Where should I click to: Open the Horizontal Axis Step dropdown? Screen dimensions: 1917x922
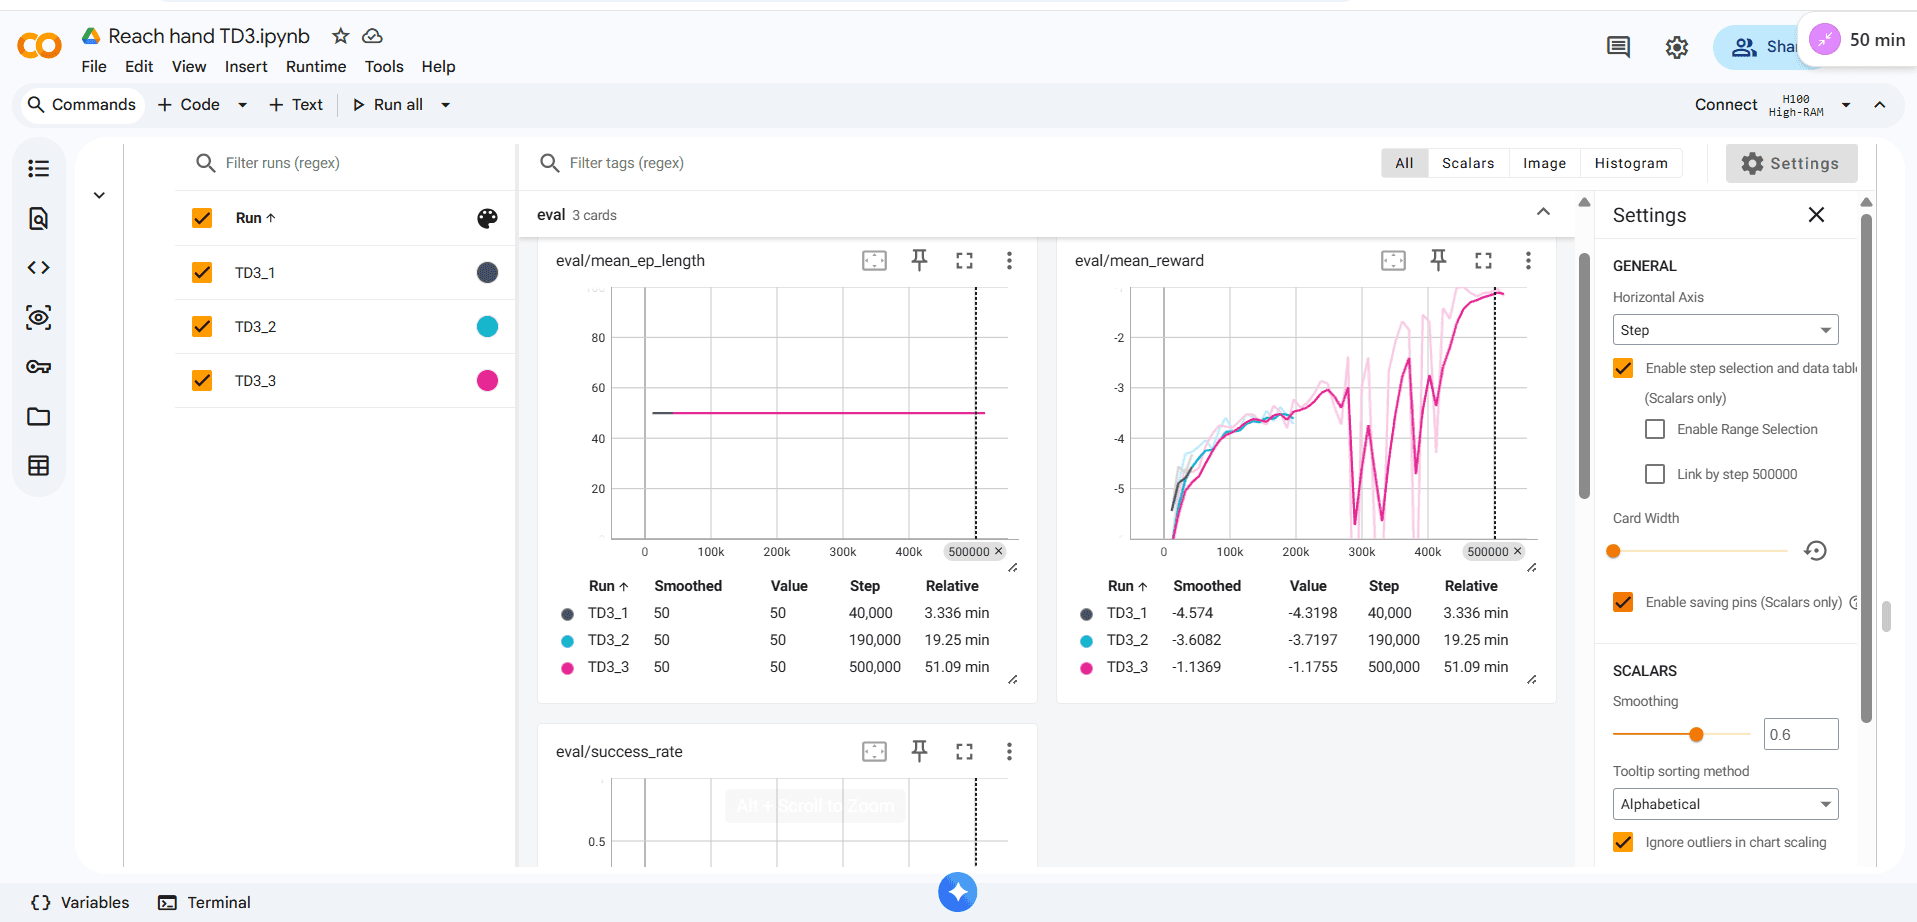tap(1725, 330)
